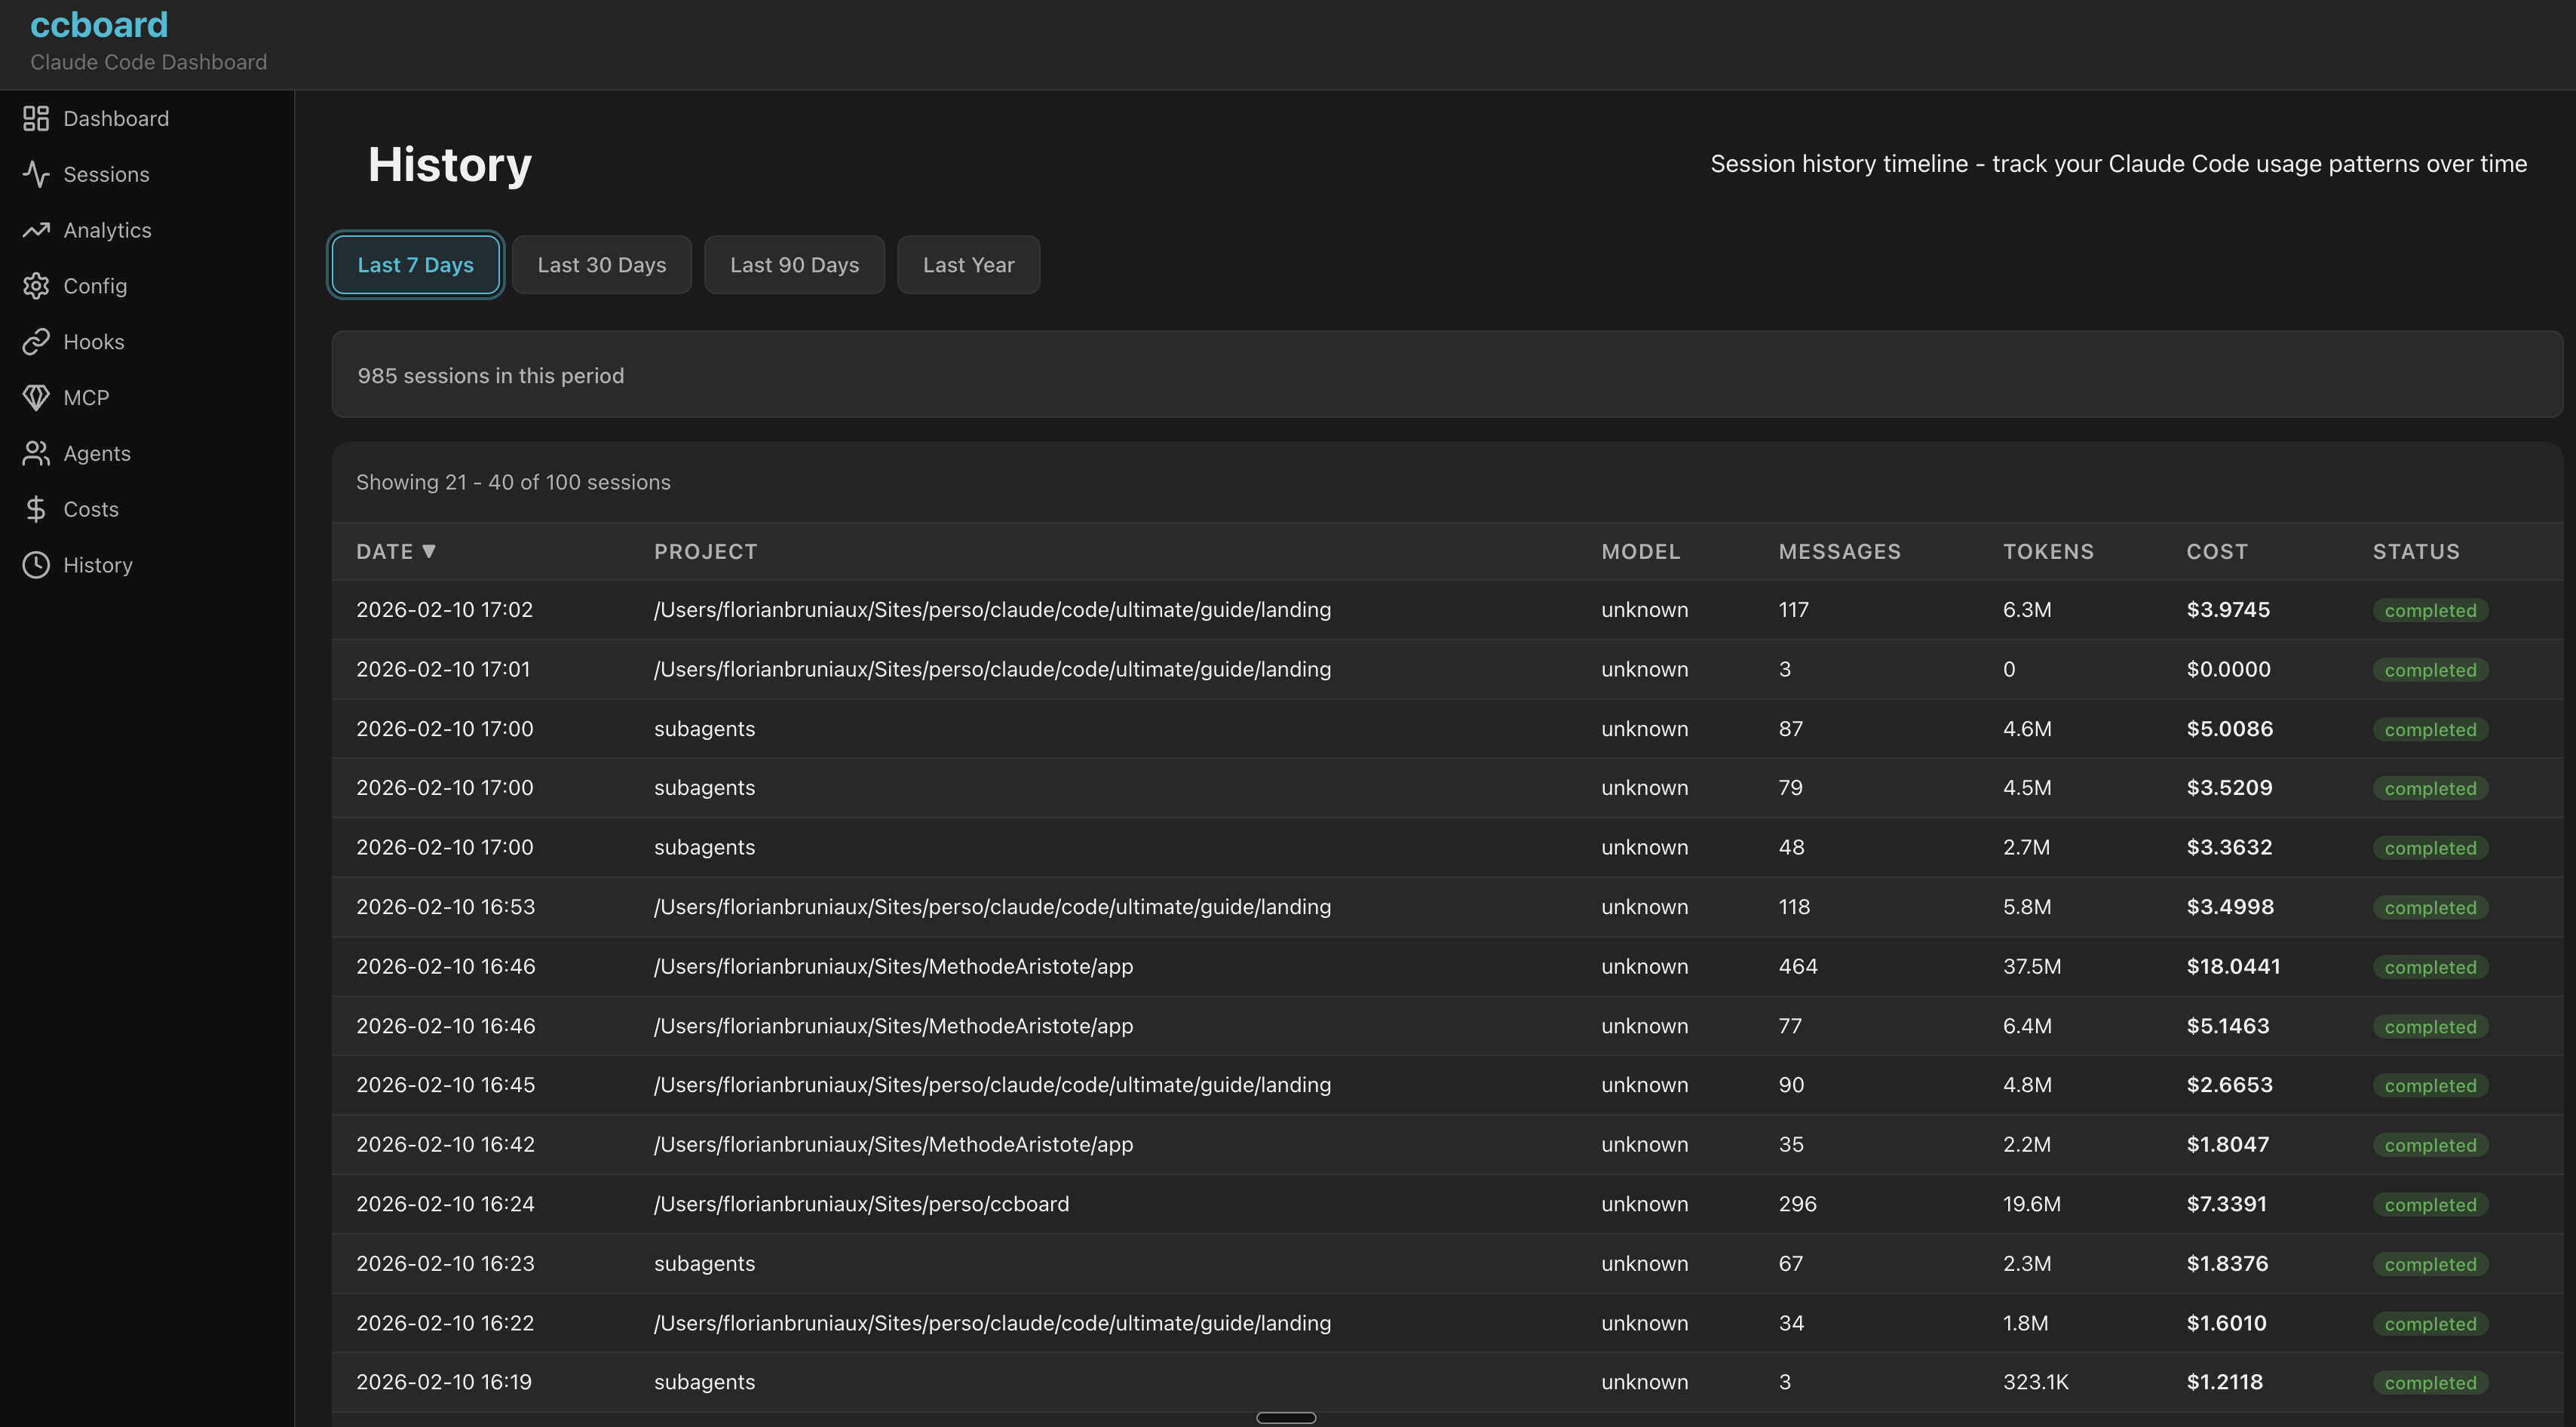Click the Analytics trend-line icon
This screenshot has height=1427, width=2576.
pos(36,230)
